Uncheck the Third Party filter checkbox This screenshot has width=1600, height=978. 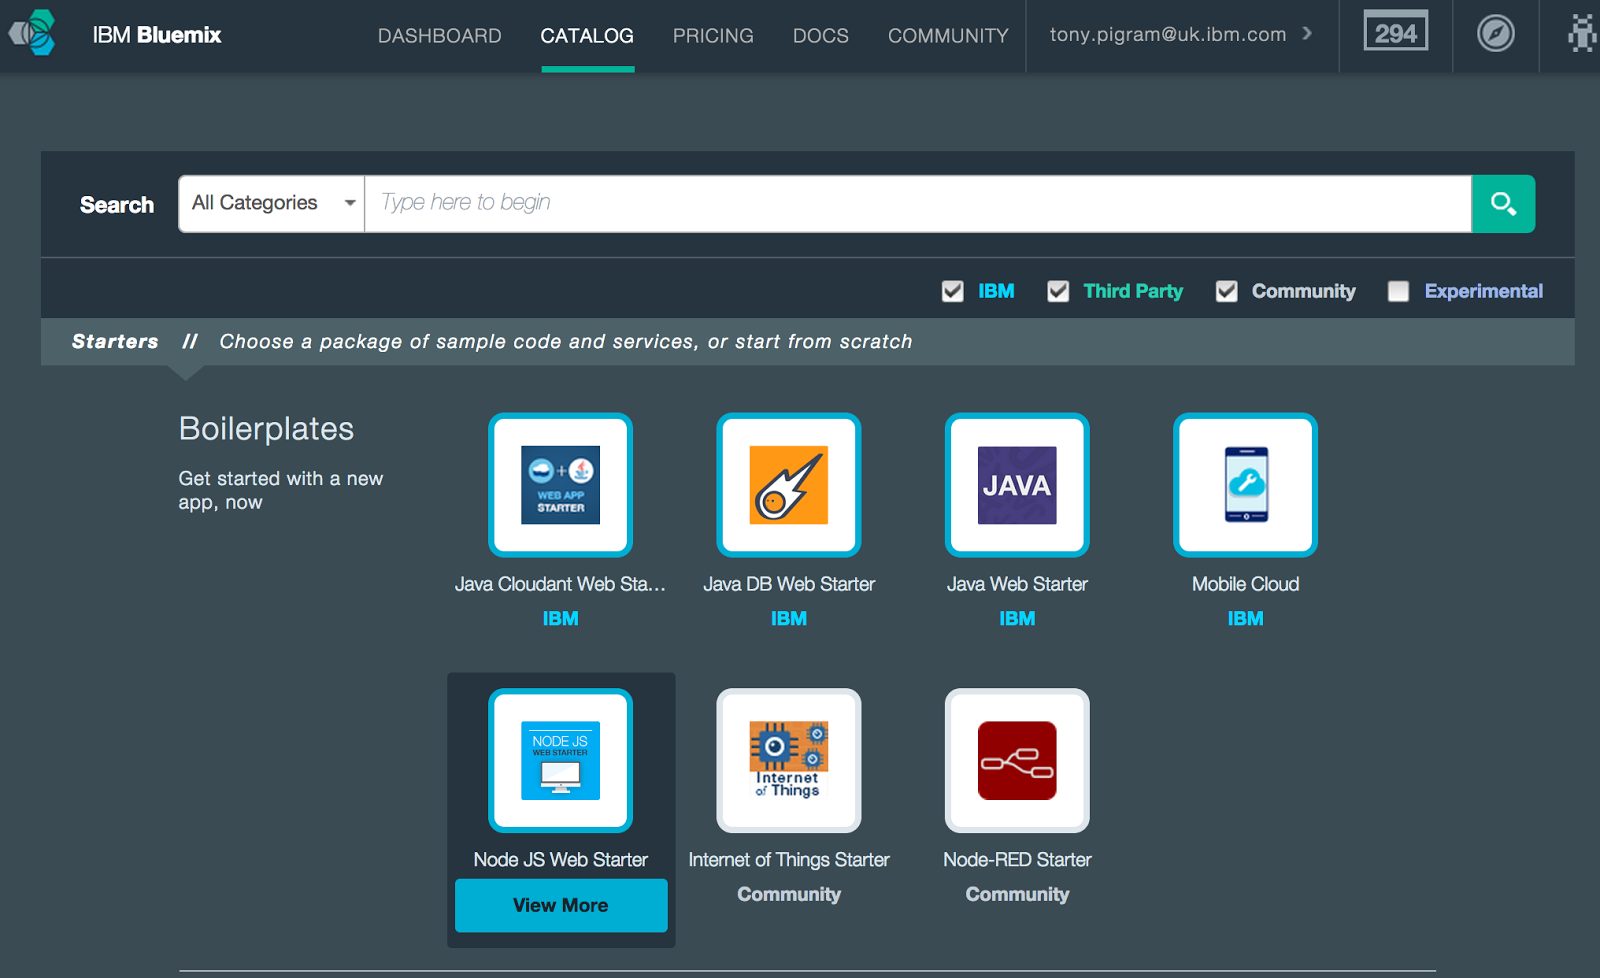pyautogui.click(x=1058, y=291)
